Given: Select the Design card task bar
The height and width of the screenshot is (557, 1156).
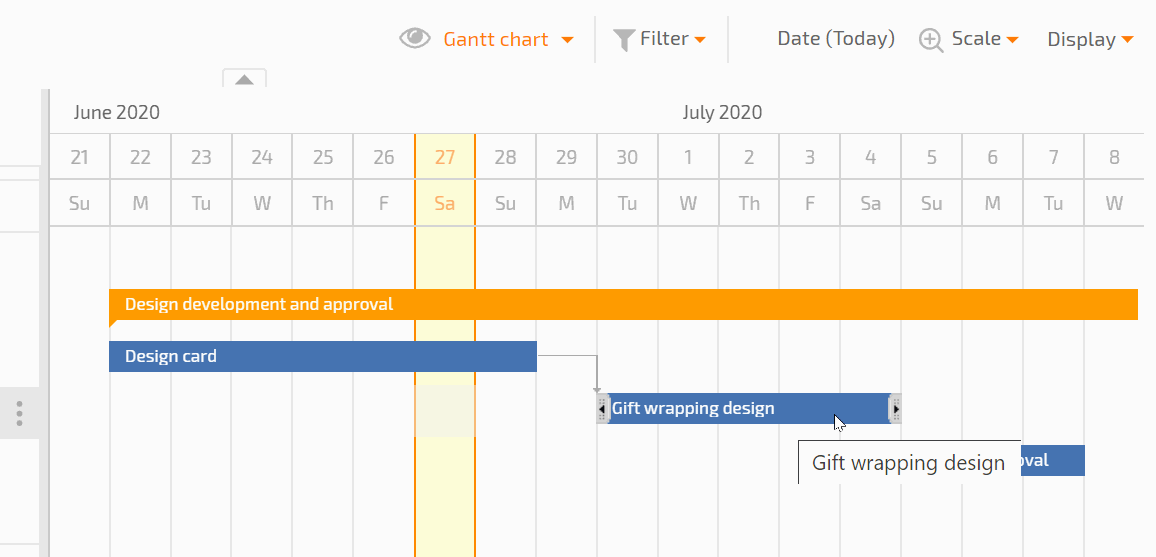Looking at the screenshot, I should pyautogui.click(x=323, y=357).
